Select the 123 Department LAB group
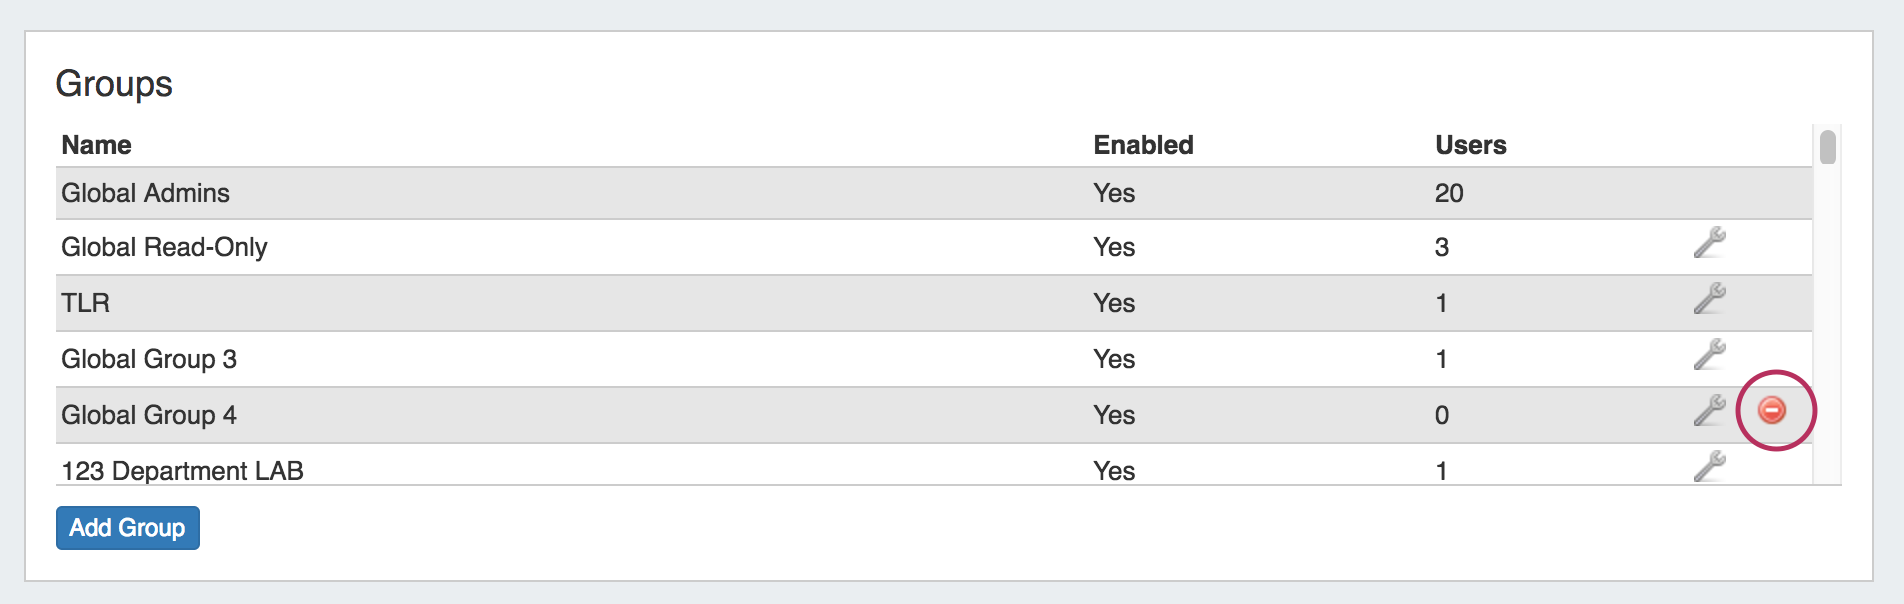This screenshot has width=1904, height=604. click(182, 470)
